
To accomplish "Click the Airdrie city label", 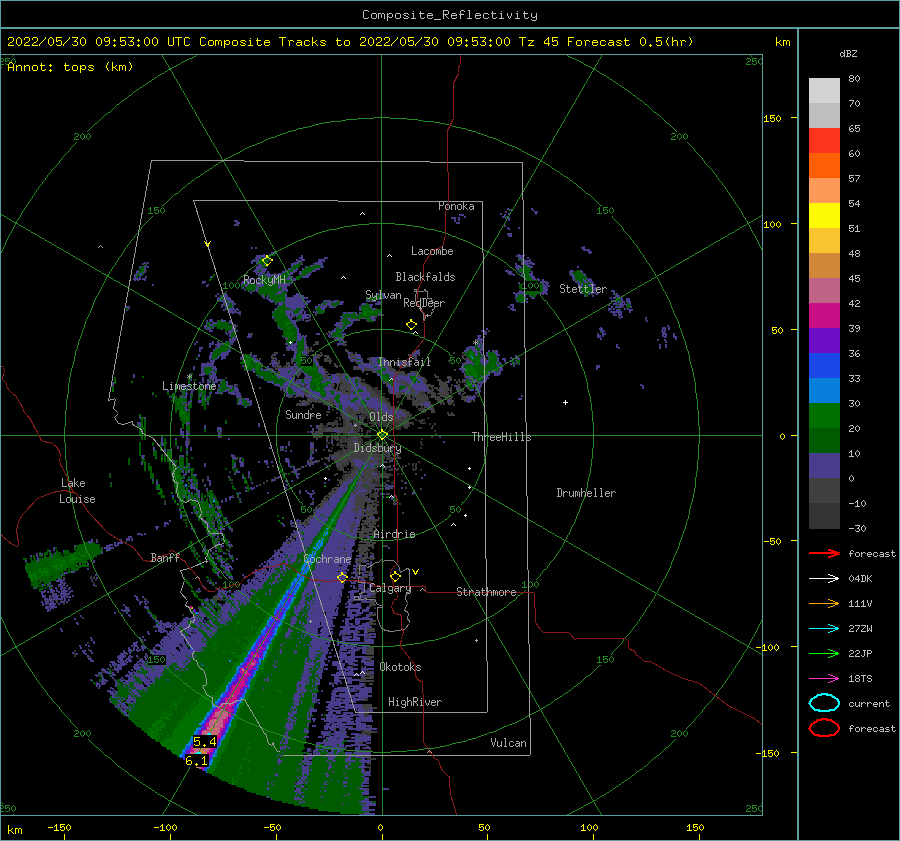I will (394, 534).
